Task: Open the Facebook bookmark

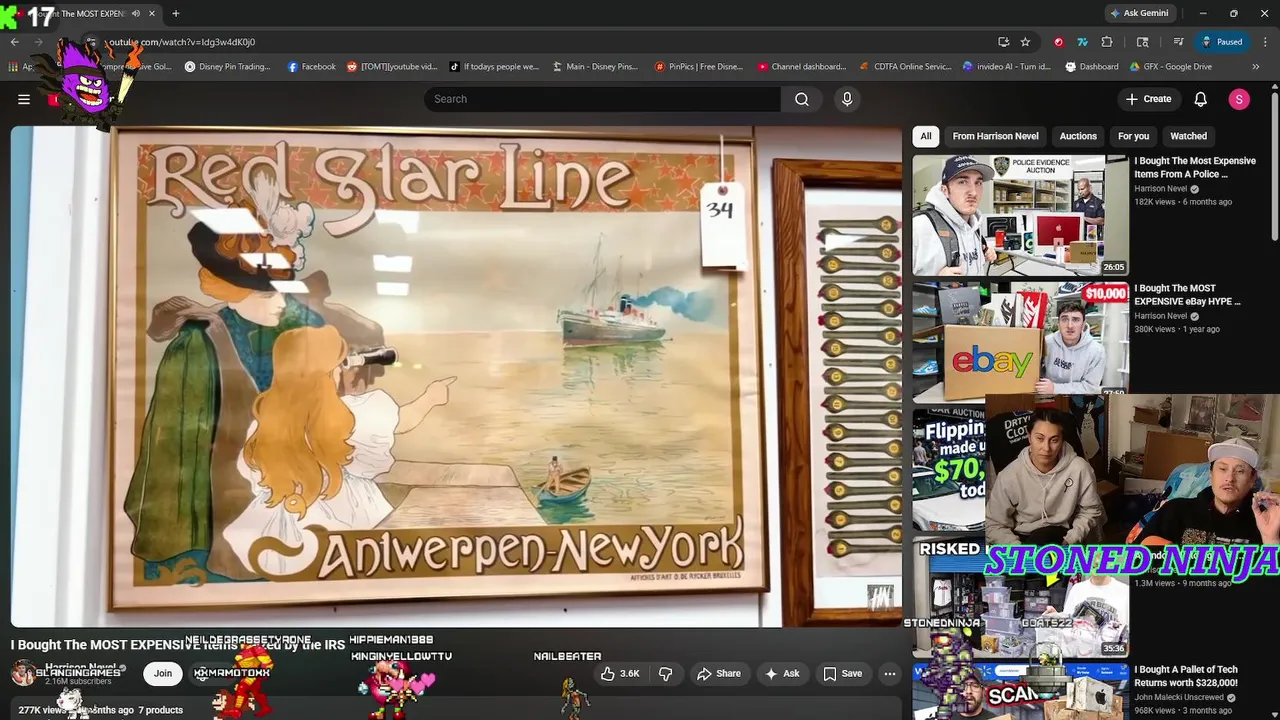Action: (311, 67)
